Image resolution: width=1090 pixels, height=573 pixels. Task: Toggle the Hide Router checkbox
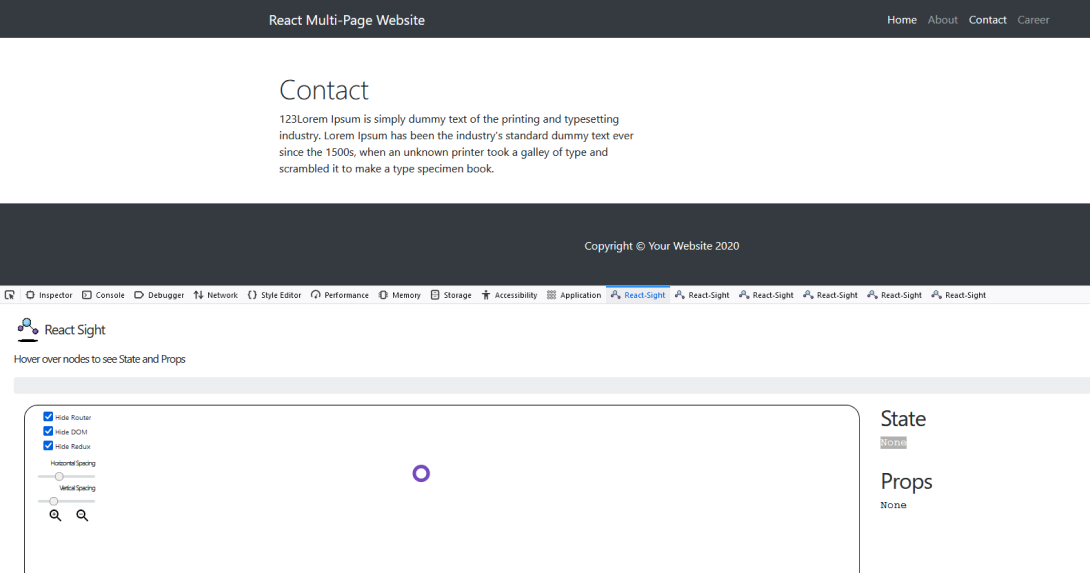[x=48, y=417]
